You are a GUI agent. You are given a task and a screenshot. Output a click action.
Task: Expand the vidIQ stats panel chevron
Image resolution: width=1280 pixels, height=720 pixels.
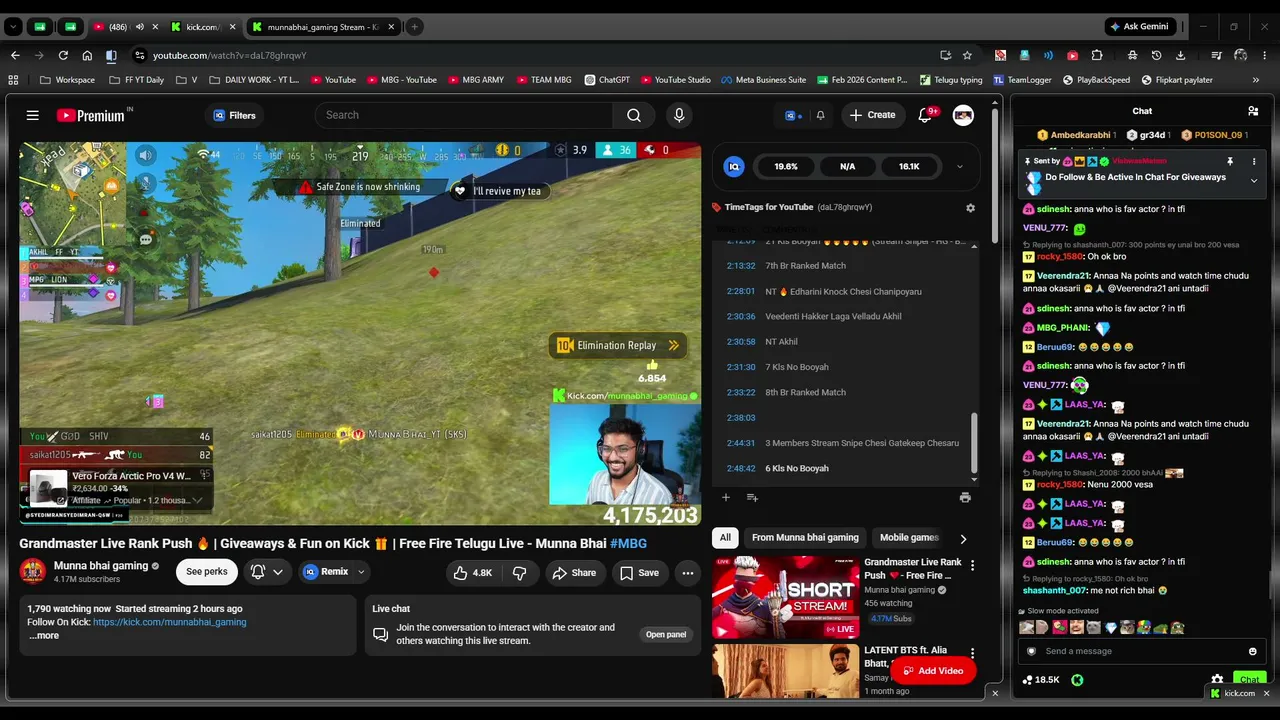(x=960, y=167)
